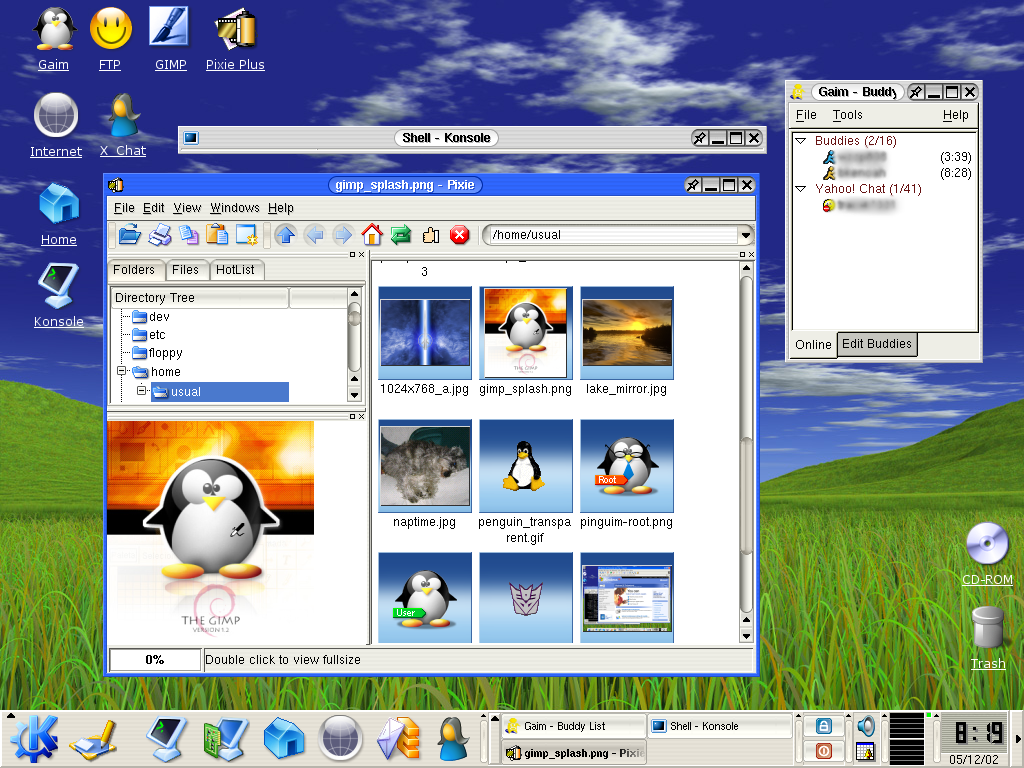Switch to the HotList tab in Pixie
1024x768 pixels.
pos(235,270)
